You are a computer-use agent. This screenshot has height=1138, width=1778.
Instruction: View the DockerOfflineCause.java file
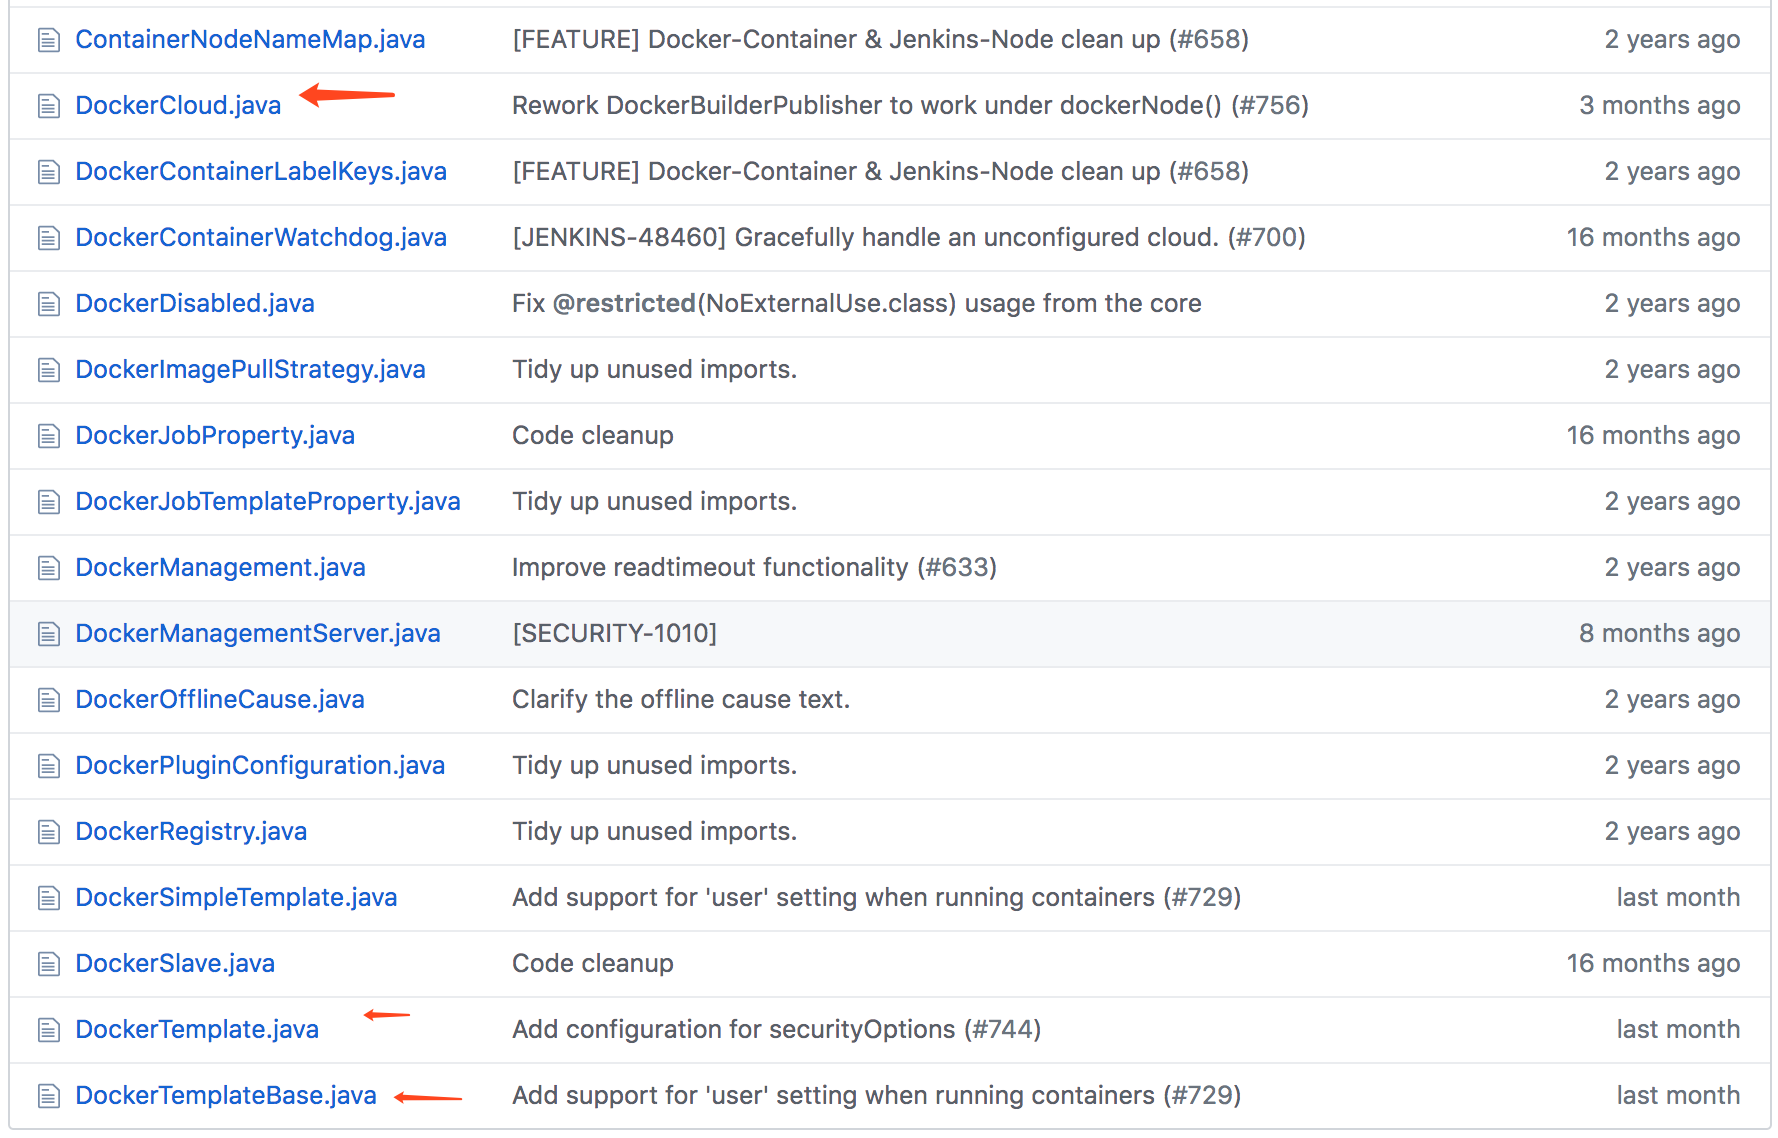pos(220,700)
